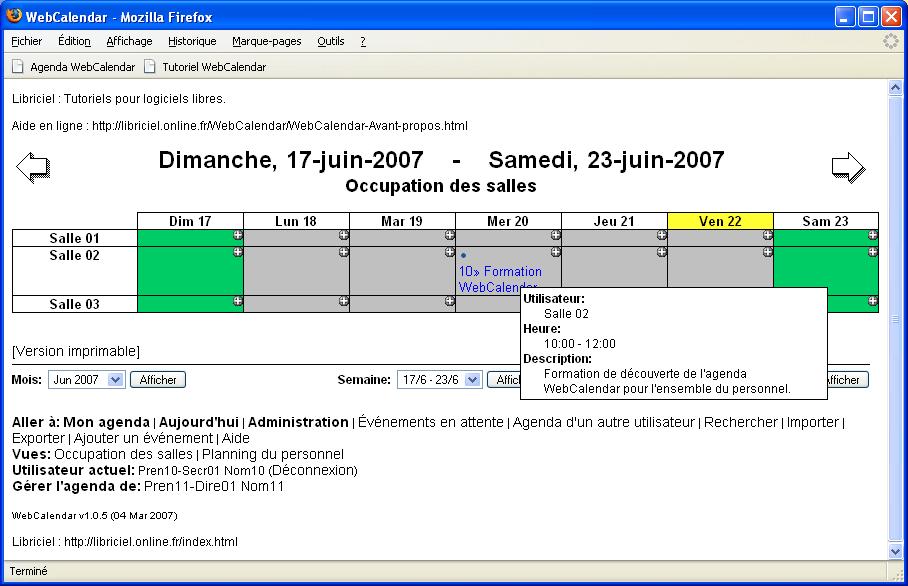908x586 pixels.
Task: Open the Aide link
Action: coord(236,438)
